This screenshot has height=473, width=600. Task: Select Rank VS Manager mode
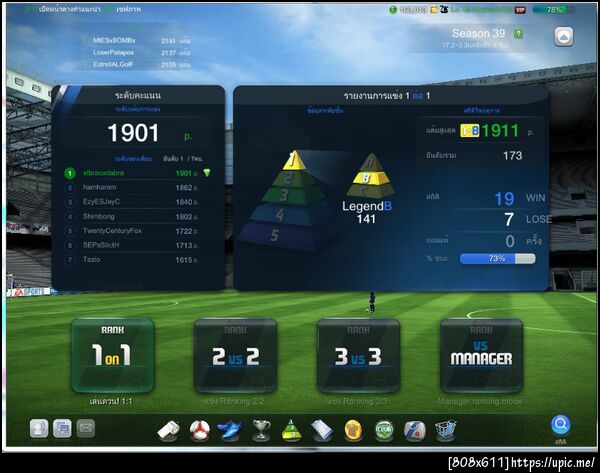point(481,355)
